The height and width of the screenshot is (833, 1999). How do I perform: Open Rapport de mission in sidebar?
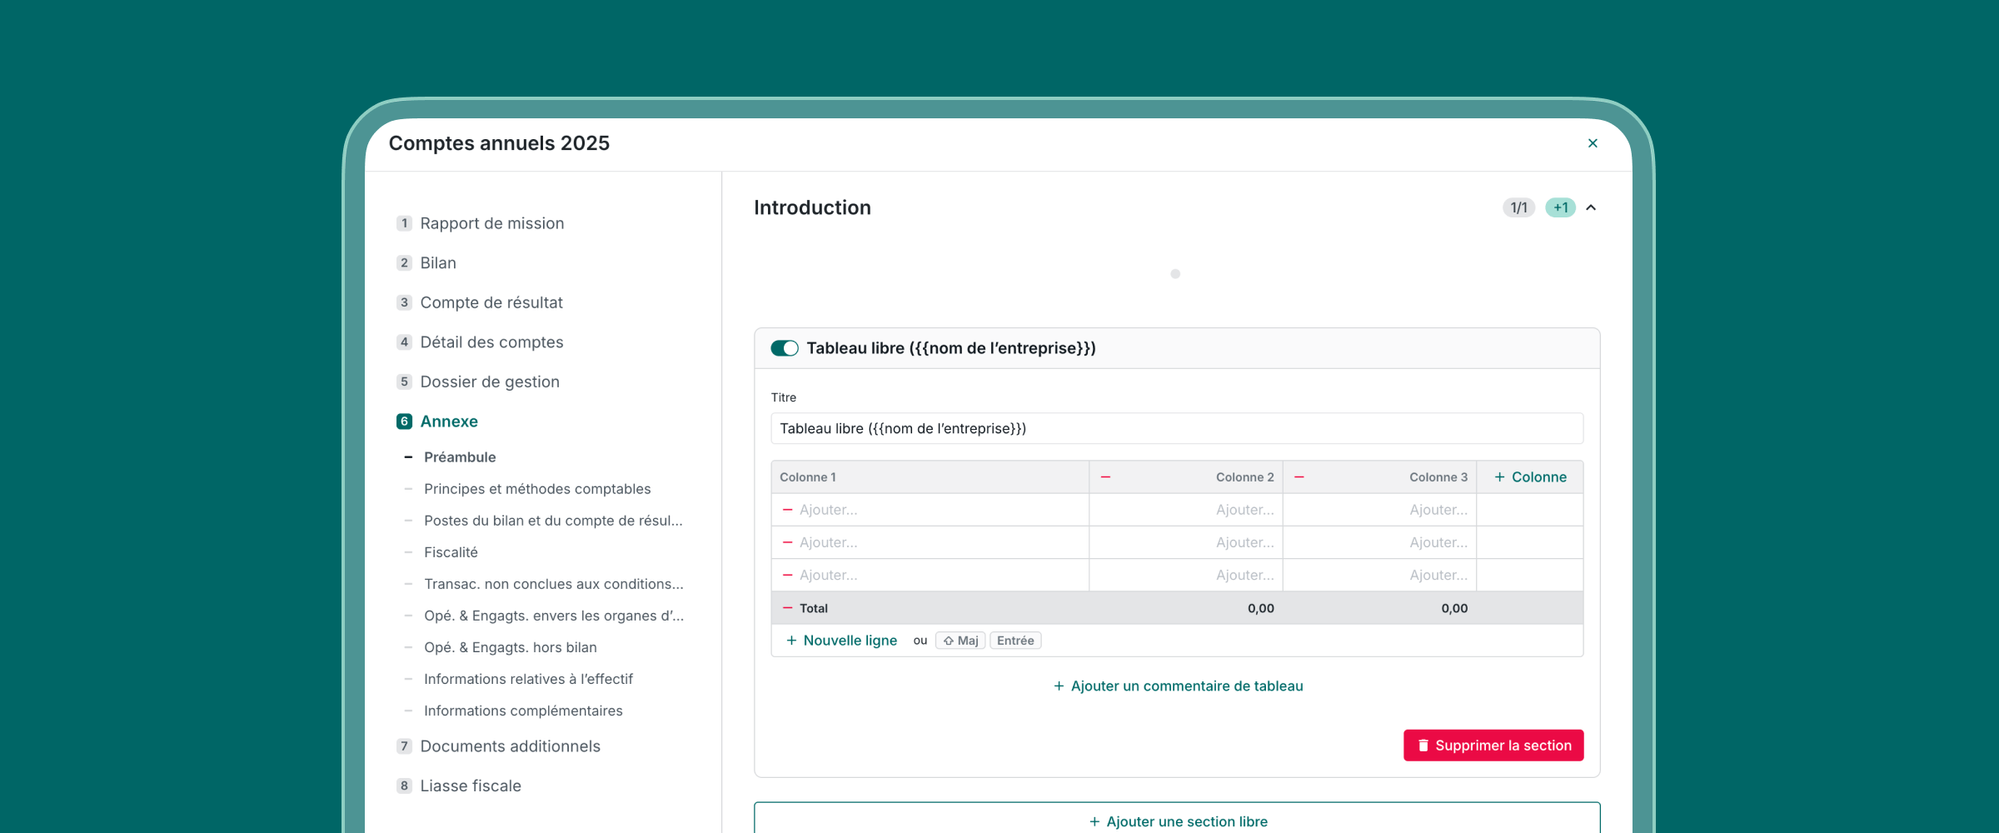(491, 223)
